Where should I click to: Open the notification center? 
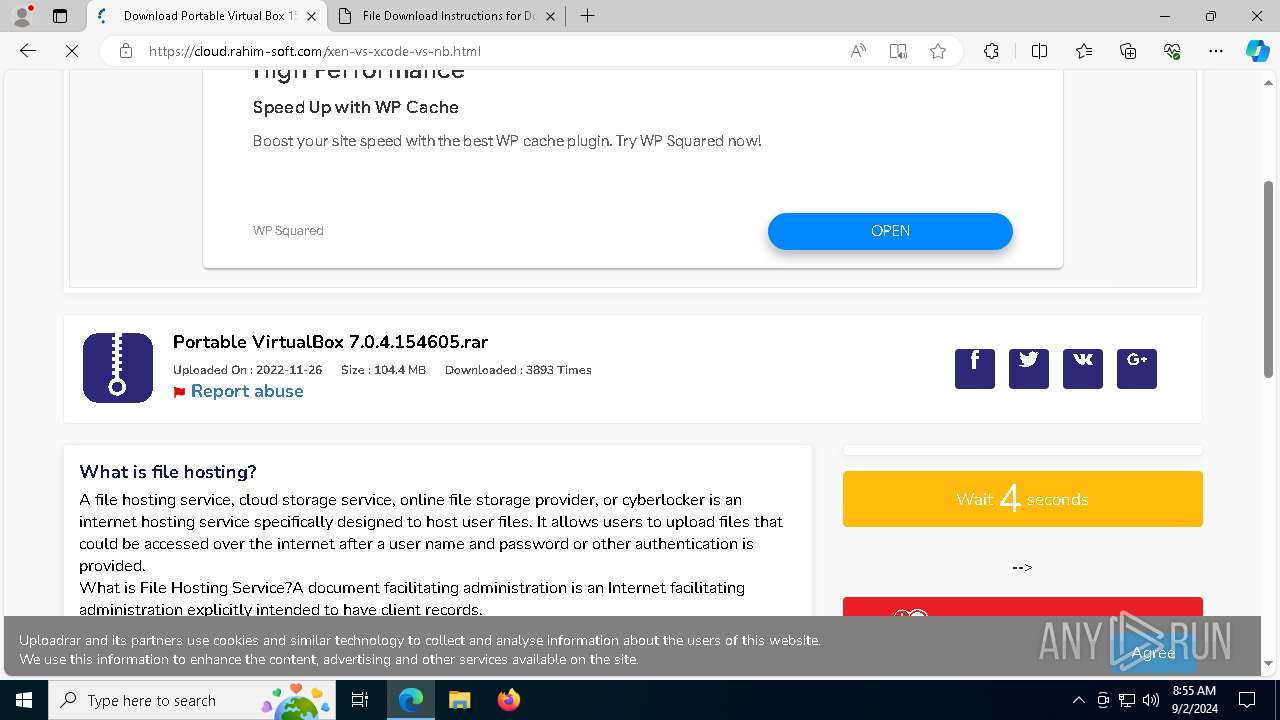coord(1247,700)
